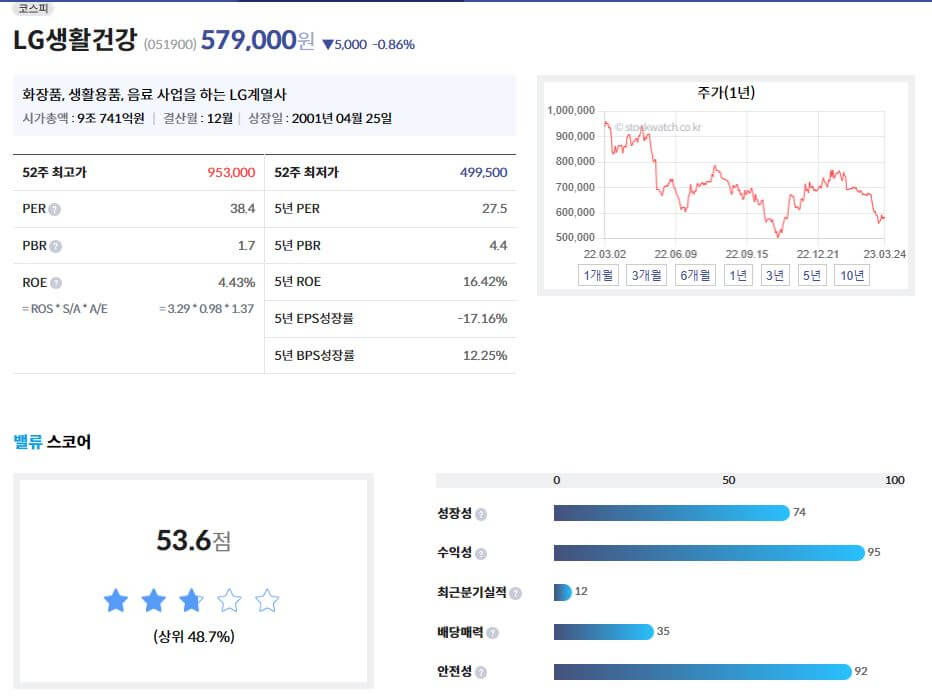Click the PBR value 1.7
Image resolution: width=932 pixels, height=697 pixels.
point(247,245)
